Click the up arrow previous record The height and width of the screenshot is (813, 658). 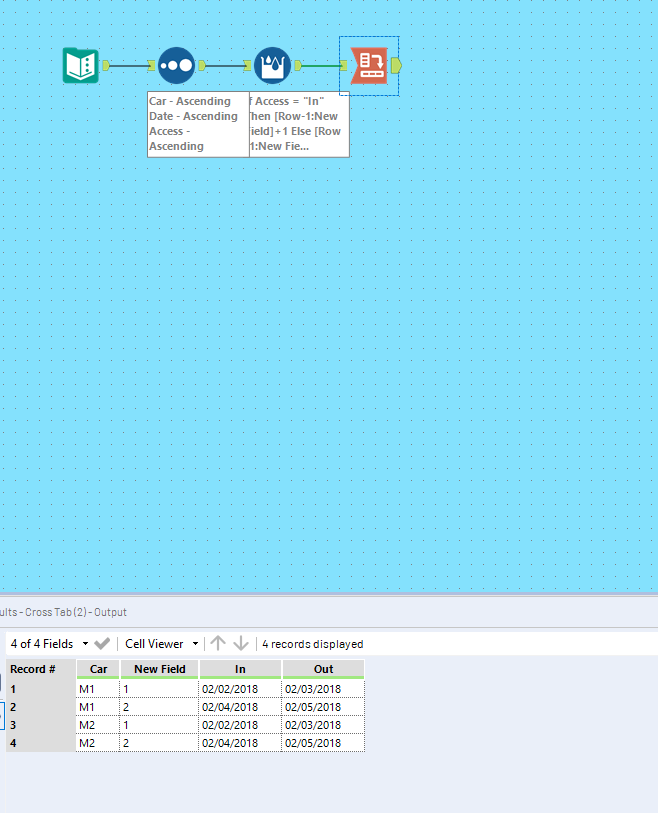pyautogui.click(x=218, y=643)
